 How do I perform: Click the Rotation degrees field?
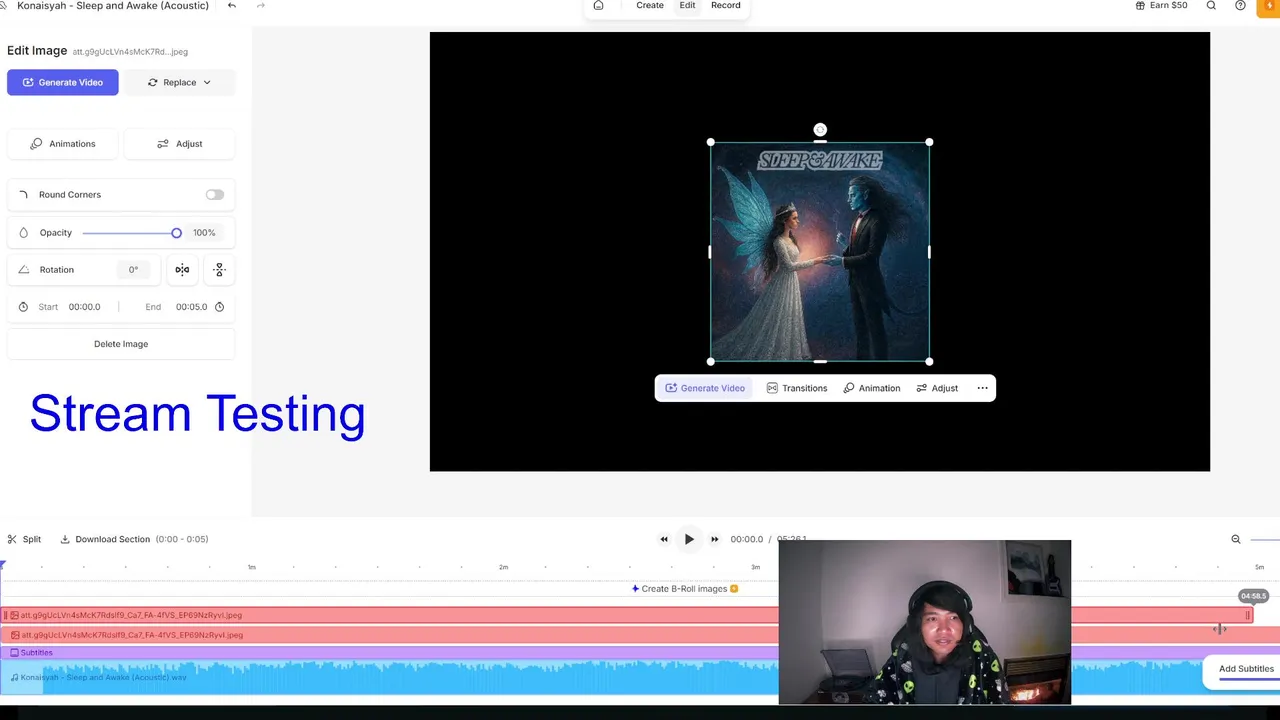pos(133,270)
